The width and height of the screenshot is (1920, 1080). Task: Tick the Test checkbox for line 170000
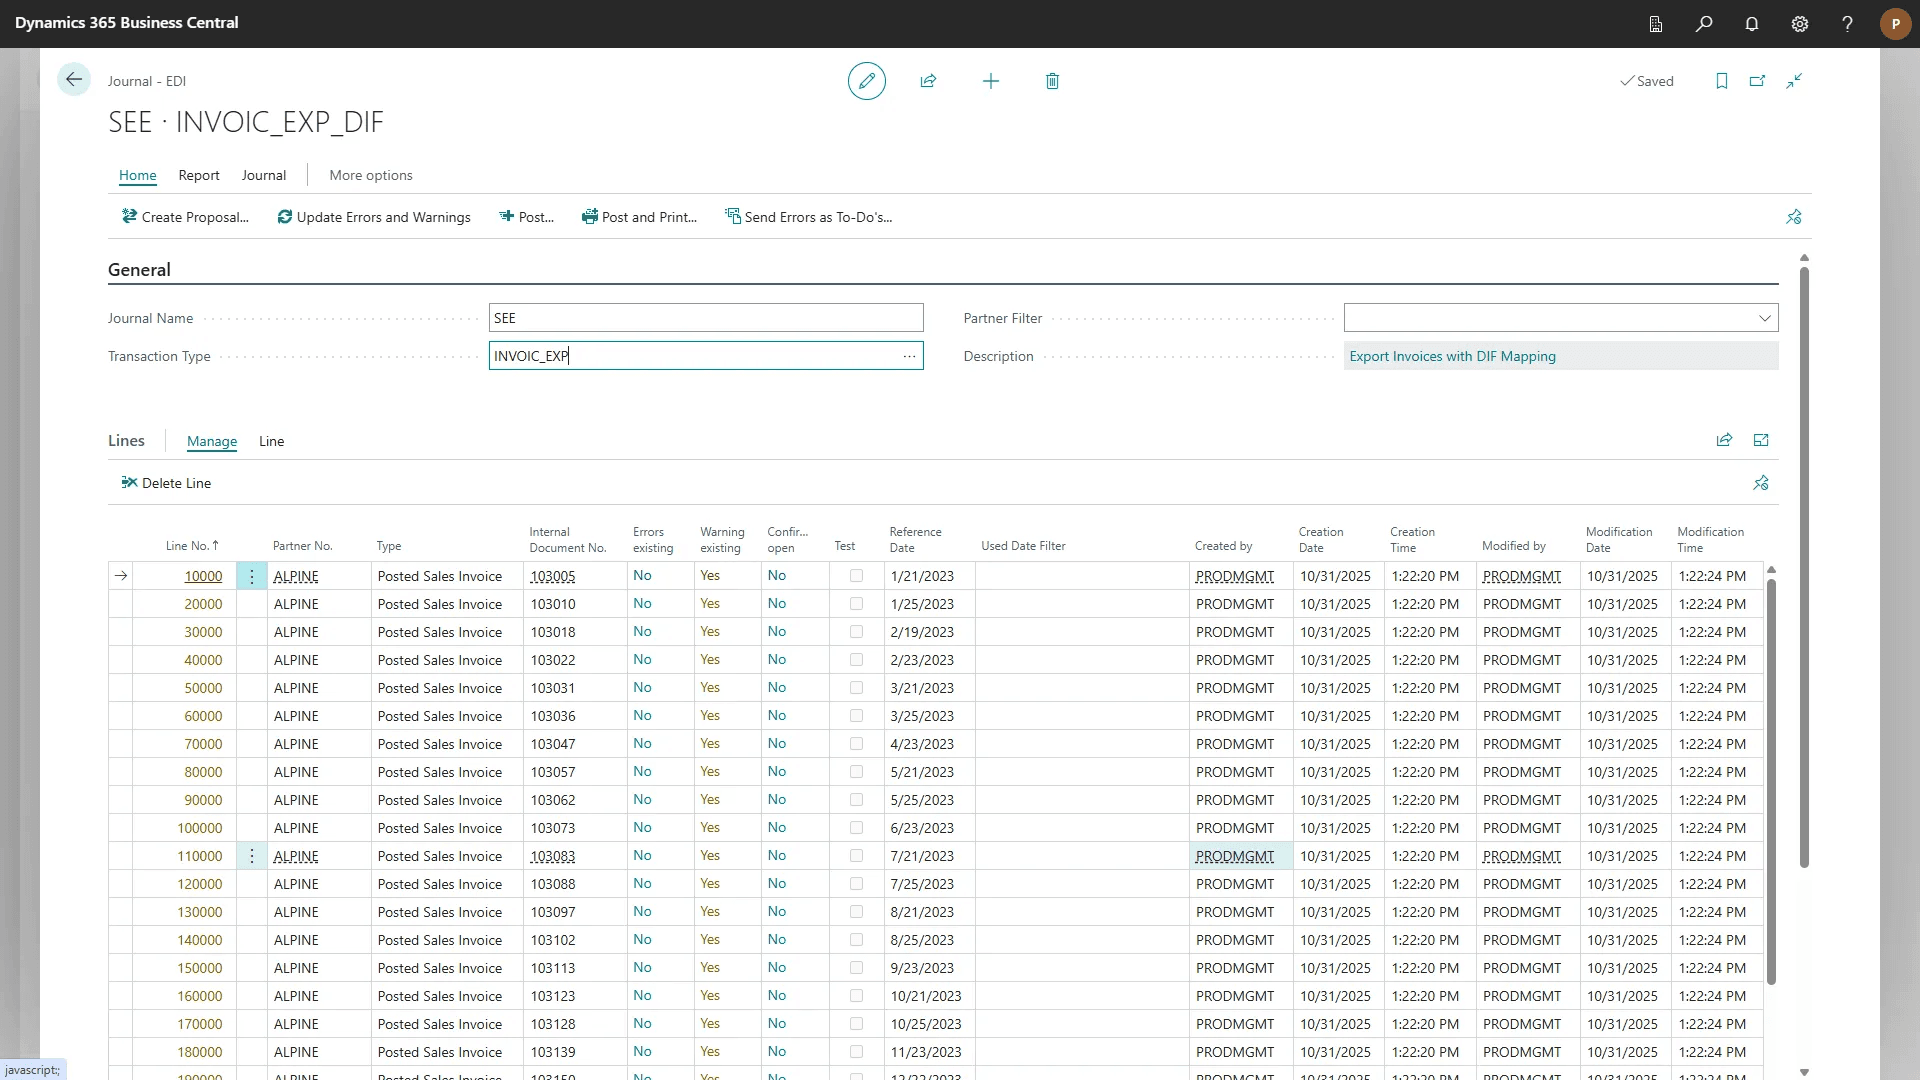tap(856, 1024)
